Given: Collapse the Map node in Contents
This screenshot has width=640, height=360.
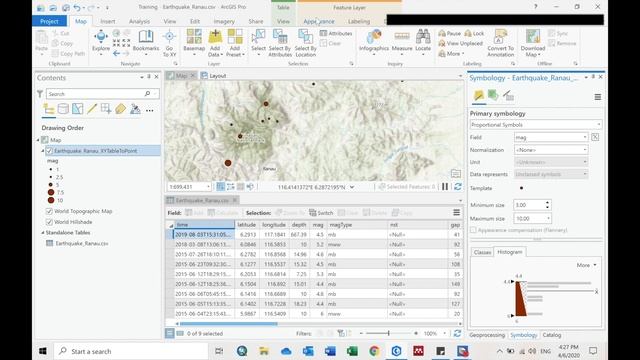Looking at the screenshot, I should click(38, 140).
